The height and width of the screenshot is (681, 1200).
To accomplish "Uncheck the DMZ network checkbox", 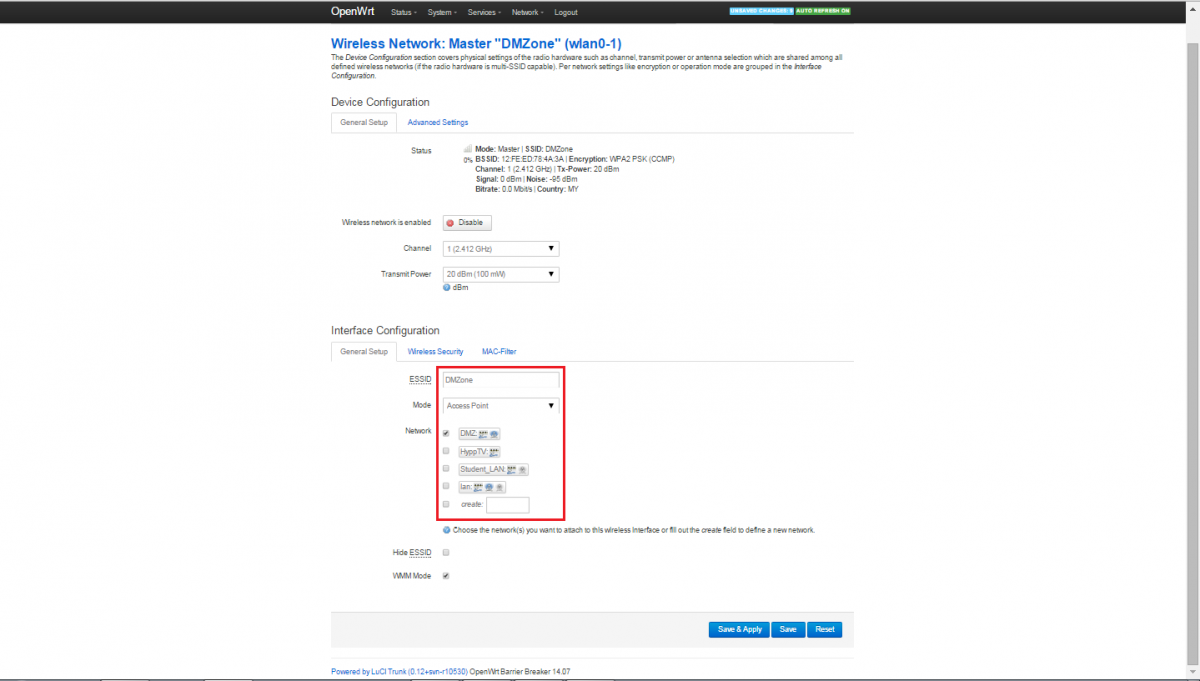I will (x=446, y=433).
